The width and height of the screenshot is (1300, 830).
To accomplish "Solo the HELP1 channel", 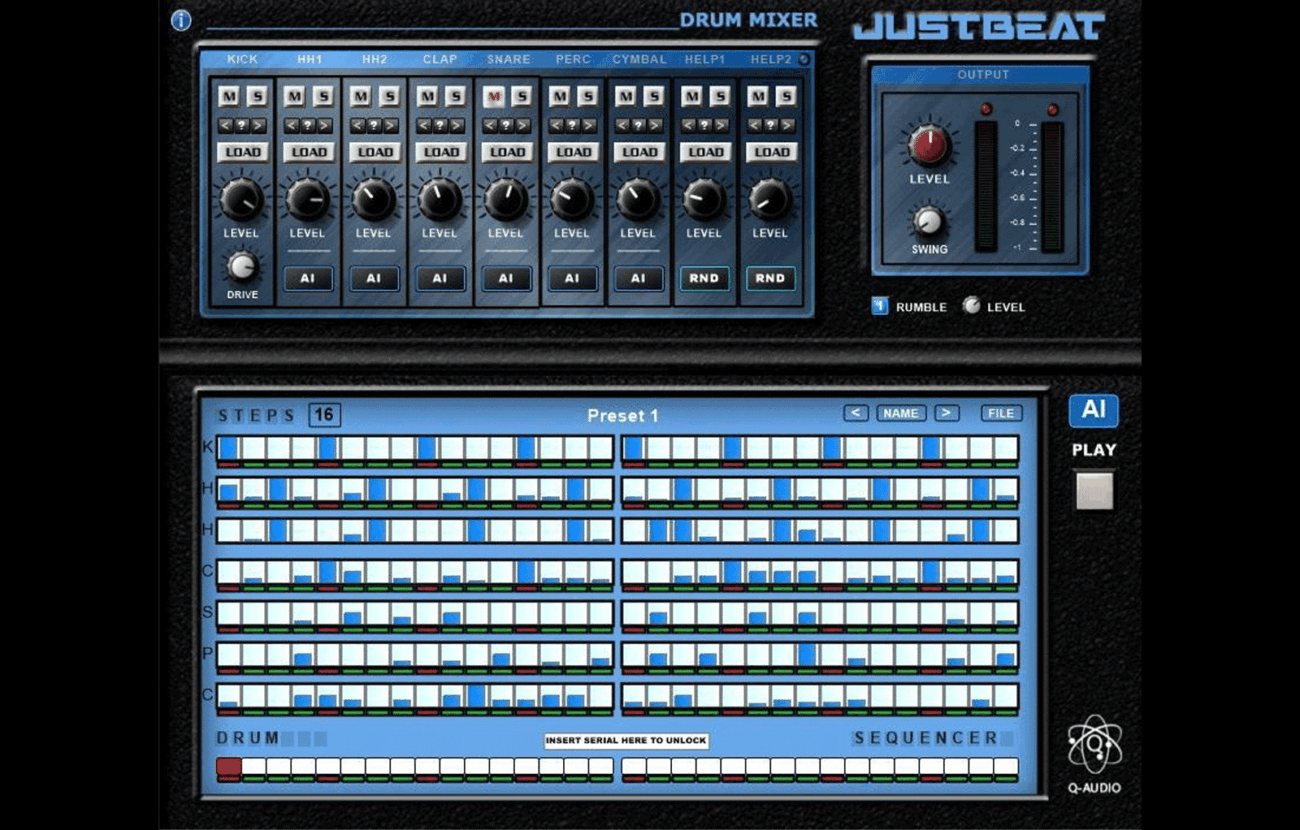I will [x=719, y=96].
